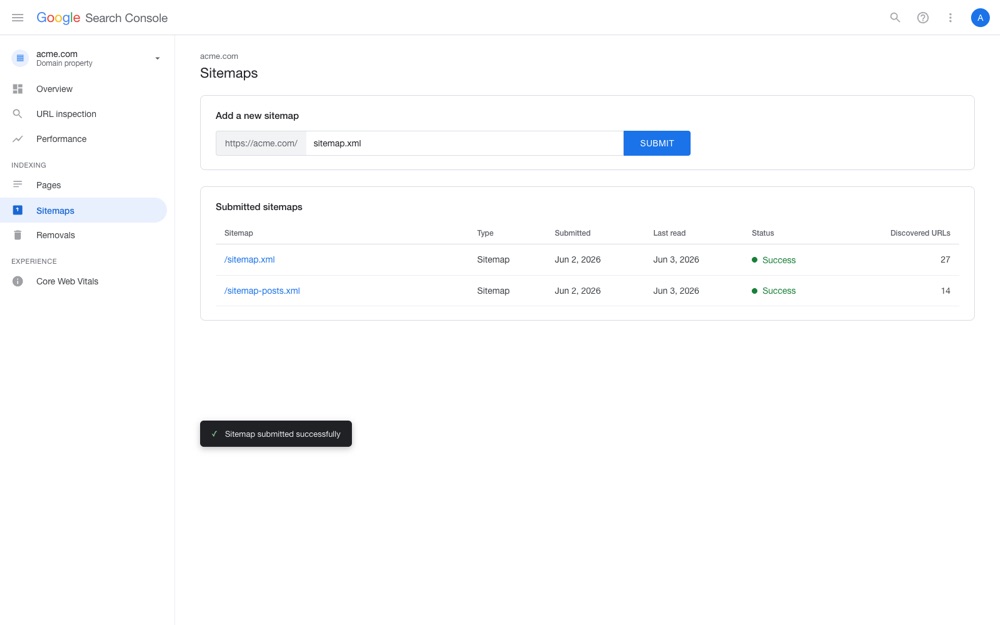
Task: Open the help question mark icon
Action: click(x=923, y=18)
